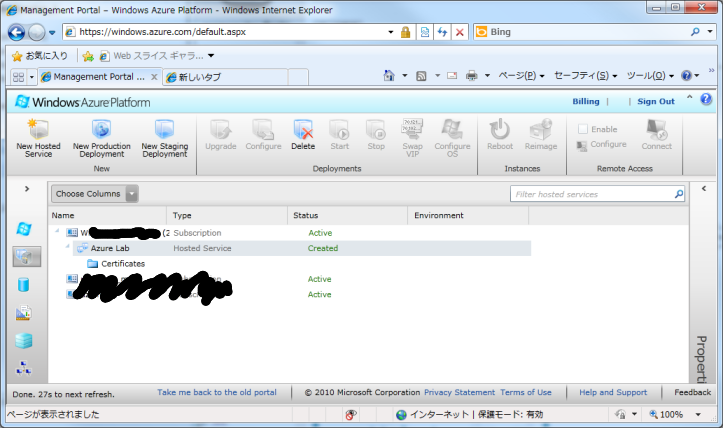Click the Stop deployment icon
The image size is (723, 428).
[376, 130]
